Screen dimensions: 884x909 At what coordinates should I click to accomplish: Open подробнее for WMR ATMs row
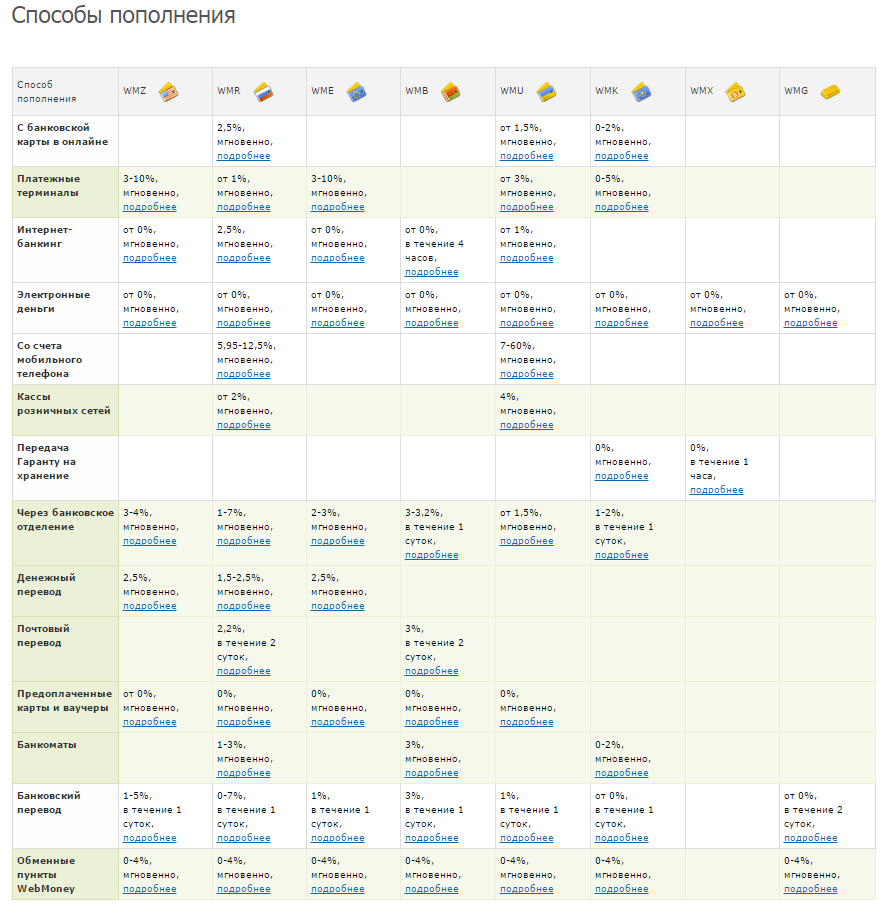click(x=243, y=773)
